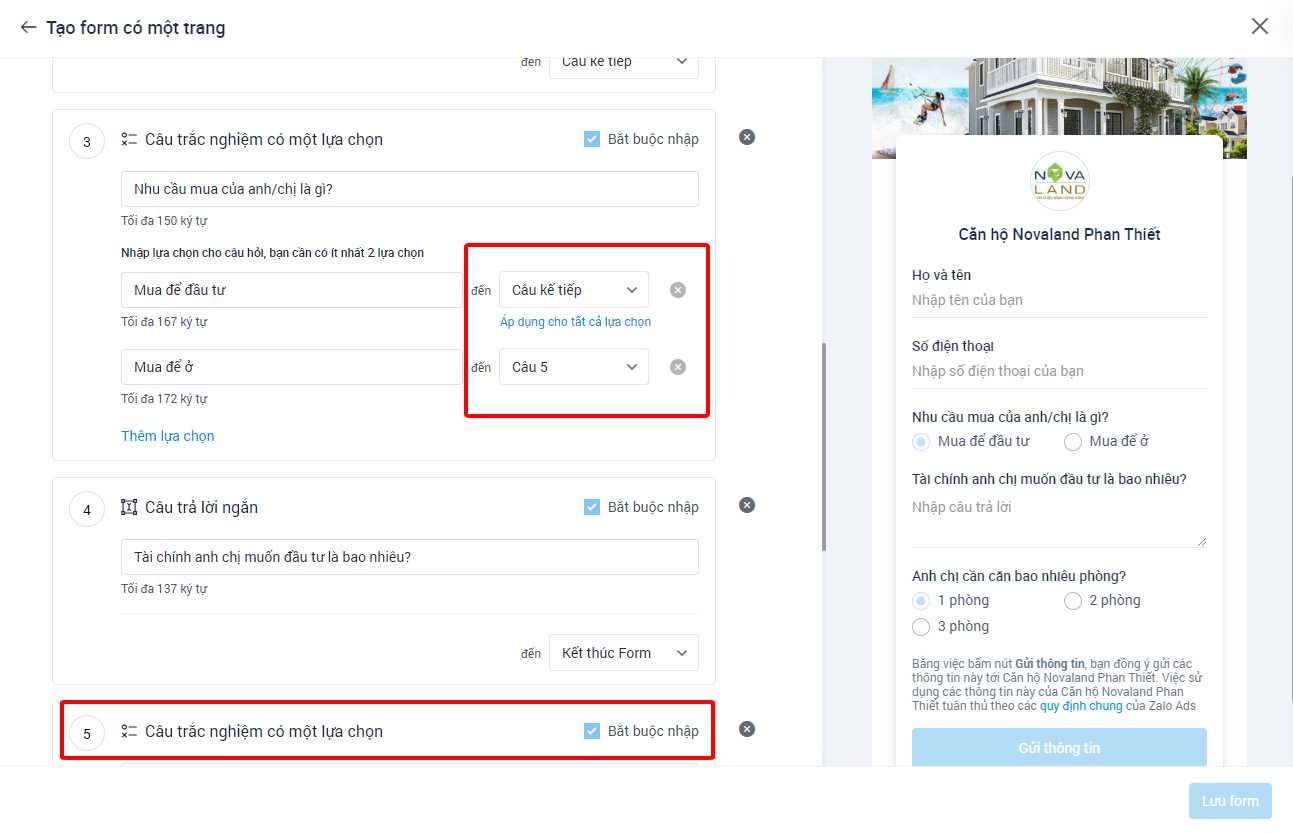Open the 'Câu 5' dropdown
Screen dimensions: 1293x833
573,366
